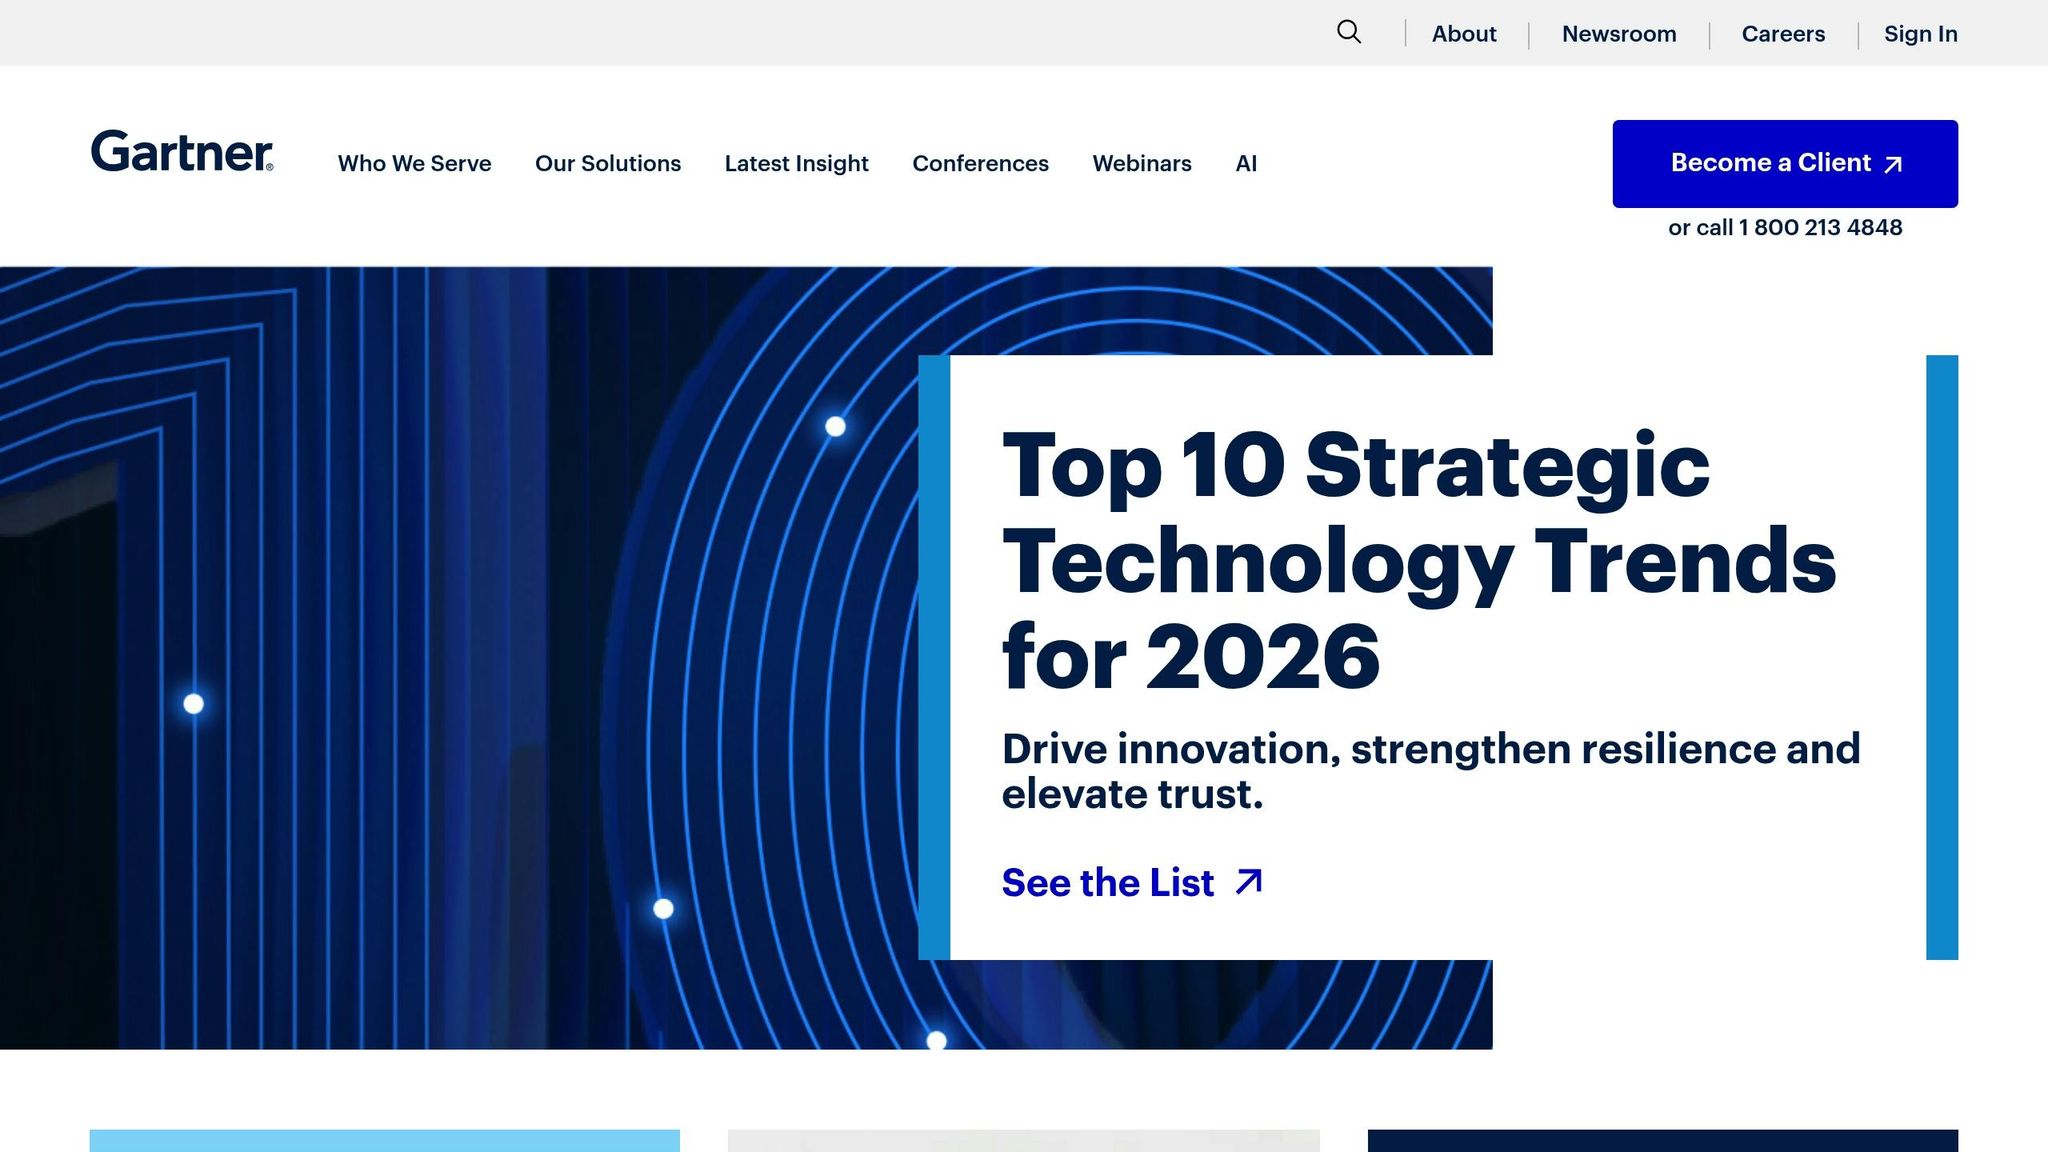Screen dimensions: 2048x1152
Task: Select AI in navigation
Action: tap(1246, 163)
